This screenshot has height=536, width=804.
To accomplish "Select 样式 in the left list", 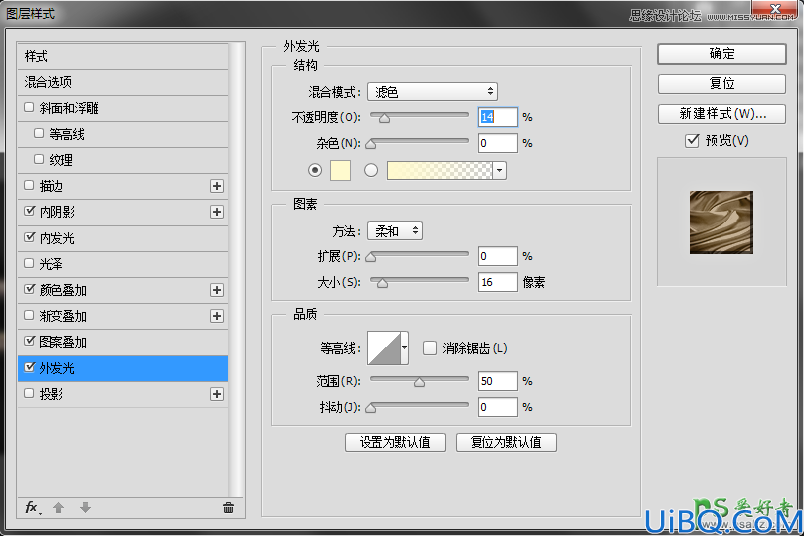I will [123, 56].
